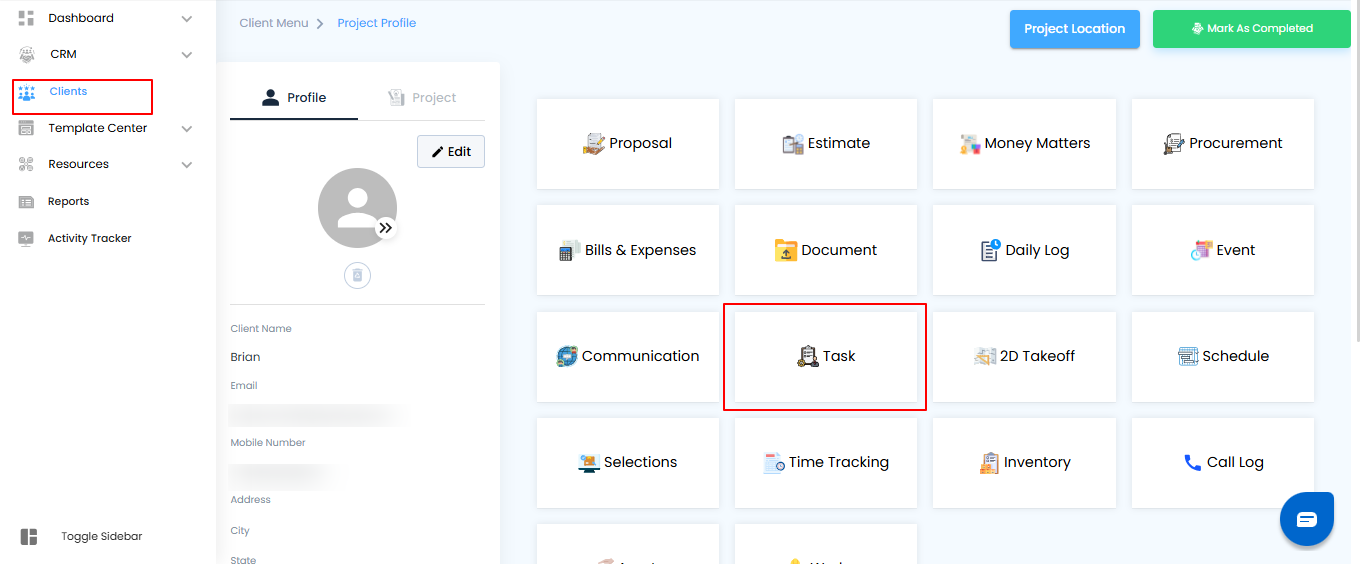Switch to the Project tab
1365x564 pixels.
coord(421,97)
